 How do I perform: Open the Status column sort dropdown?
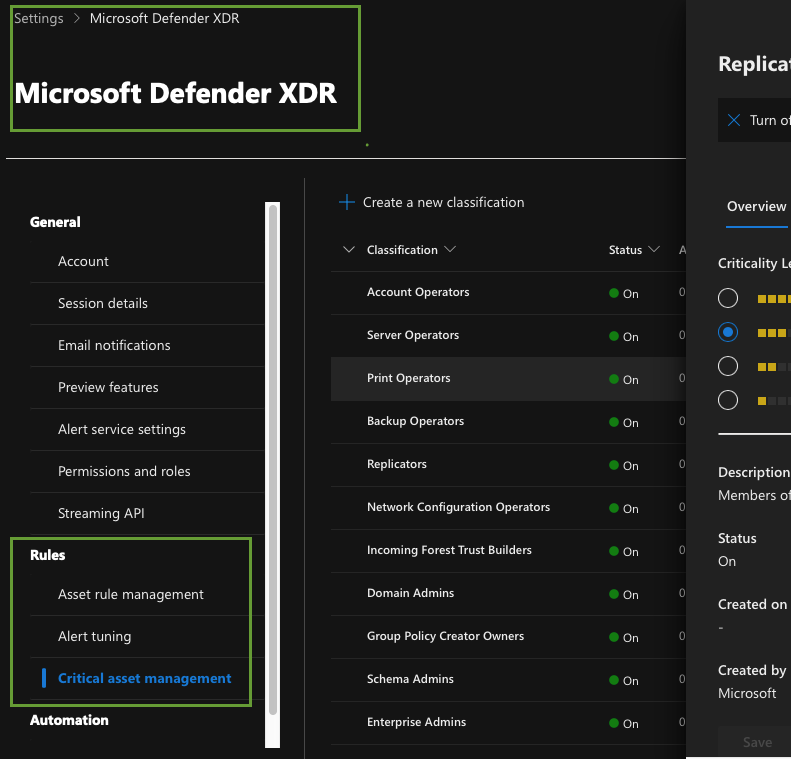click(654, 250)
